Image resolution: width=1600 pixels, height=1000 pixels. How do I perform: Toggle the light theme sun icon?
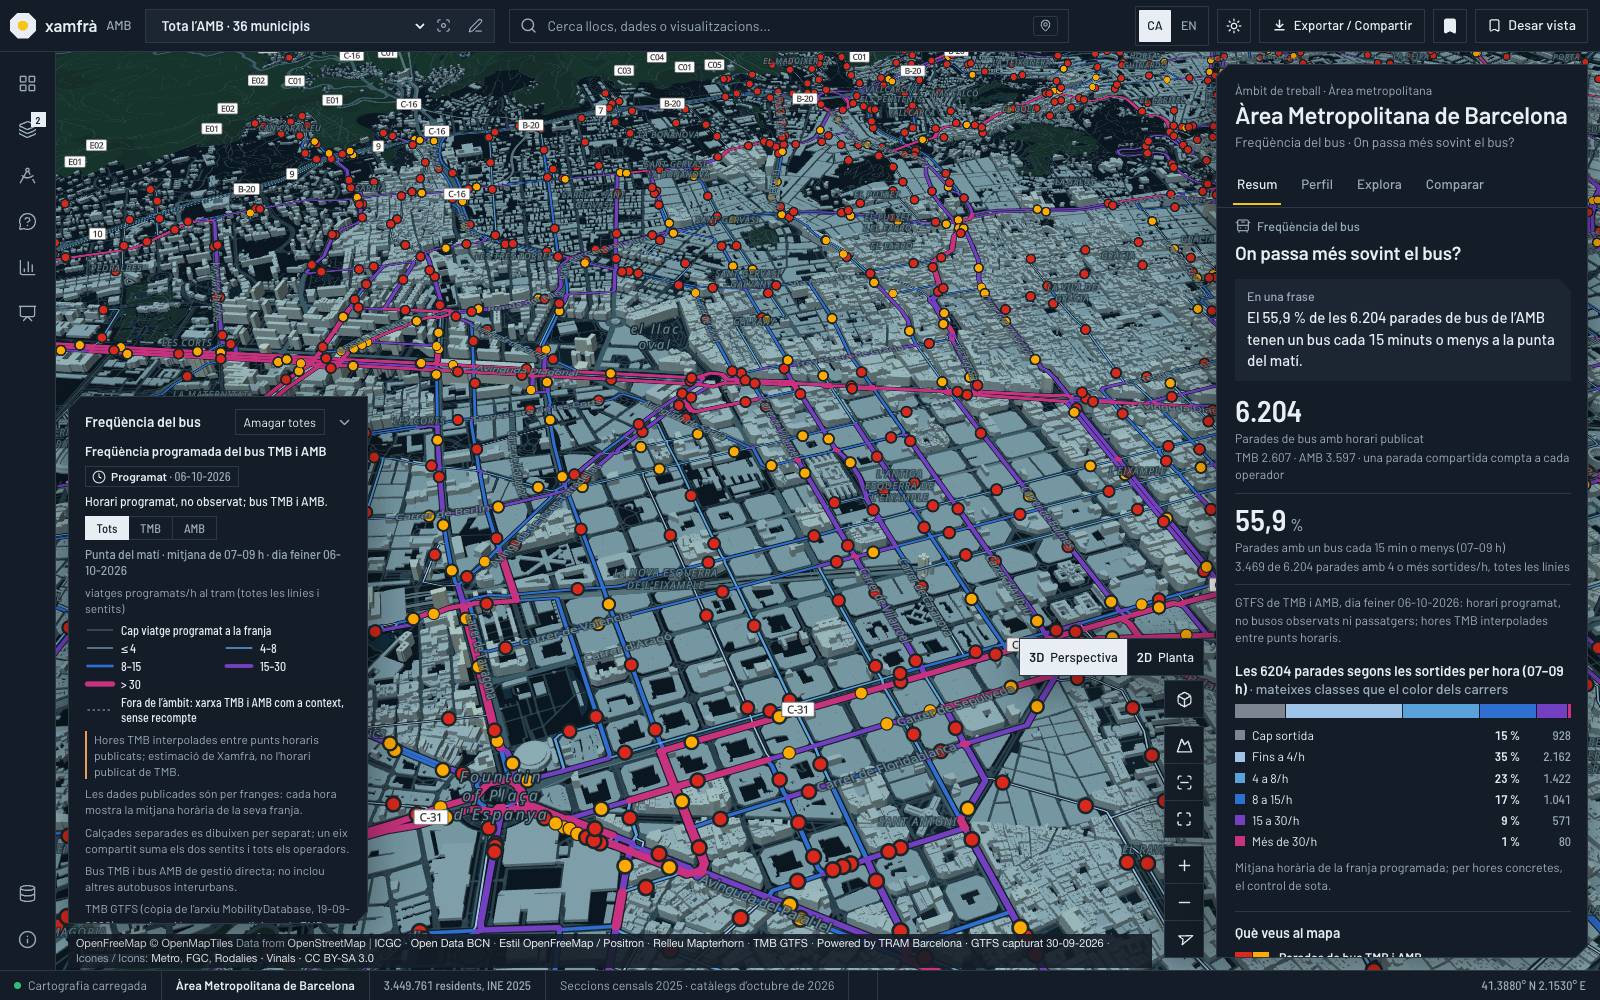1234,26
